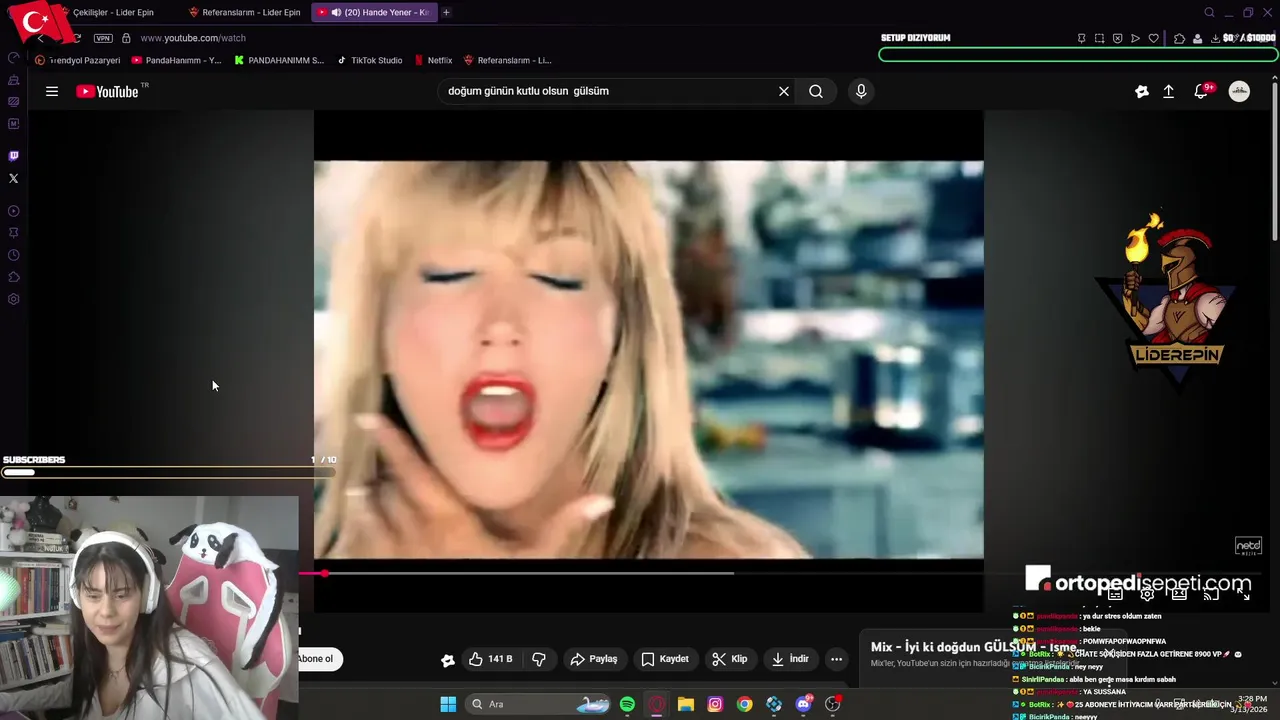Go to YouTube home via logo
Viewport: 1280px width, 720px height.
108,91
